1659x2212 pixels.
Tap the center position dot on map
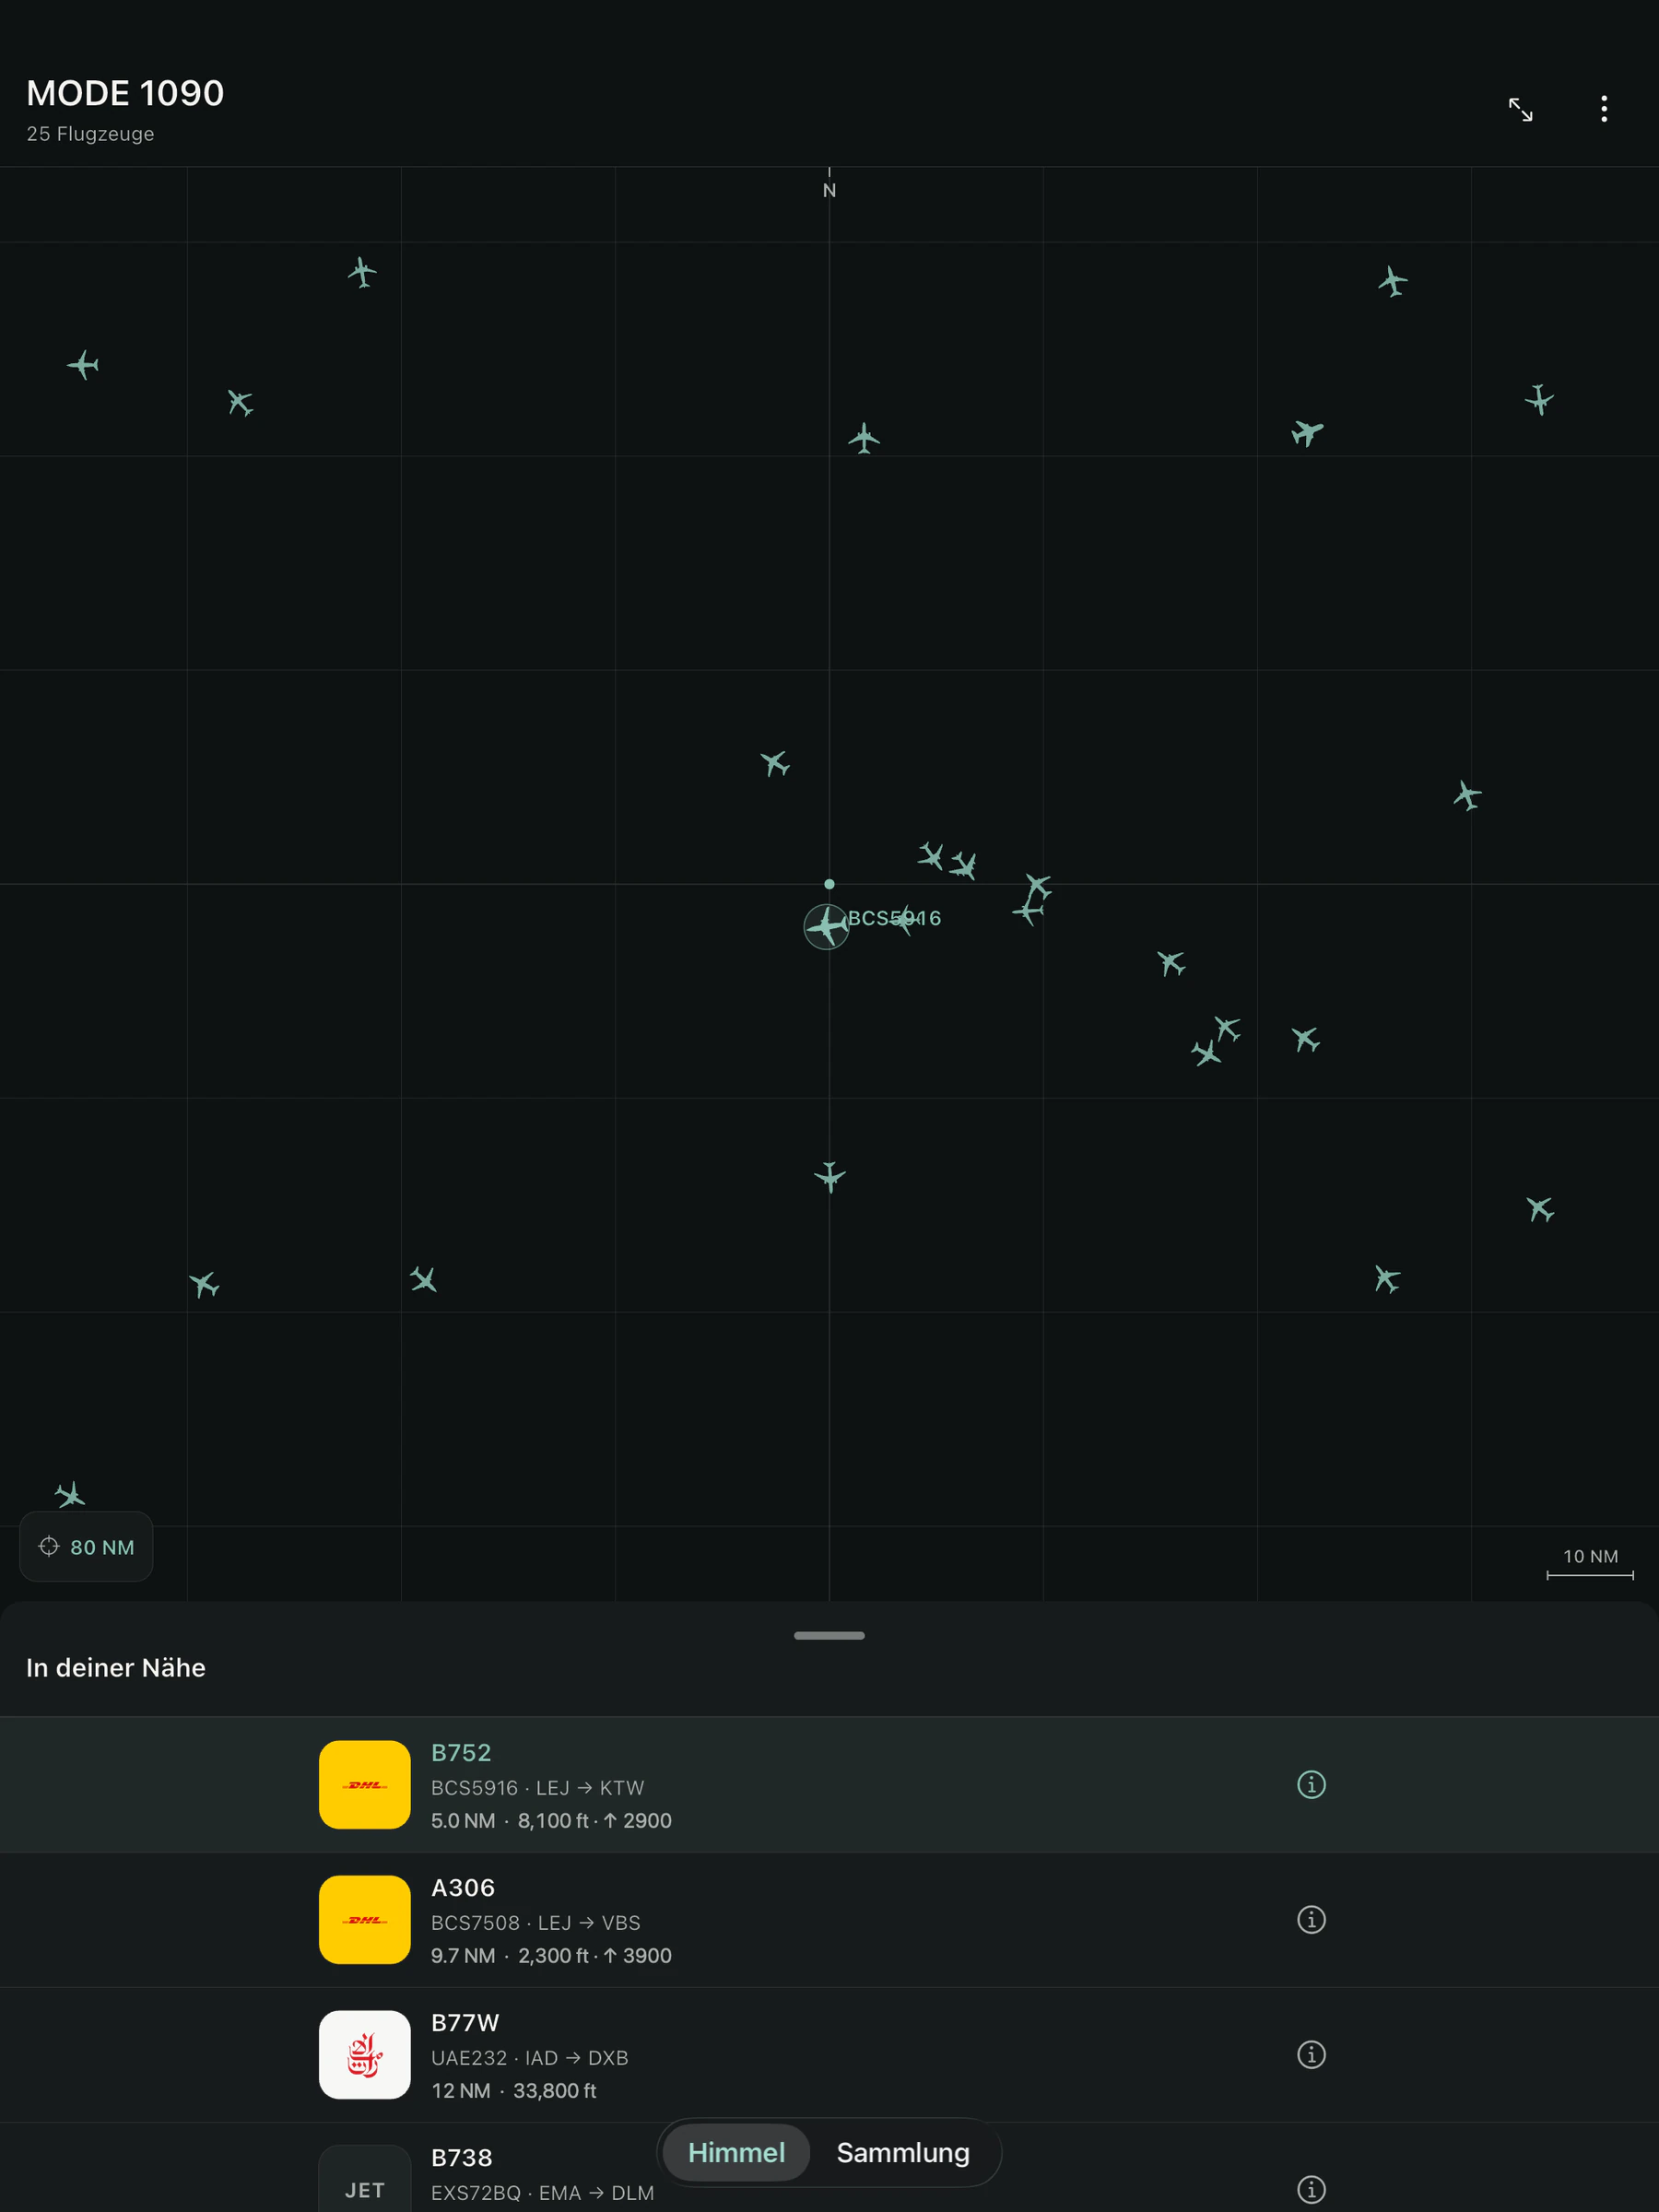click(x=829, y=884)
